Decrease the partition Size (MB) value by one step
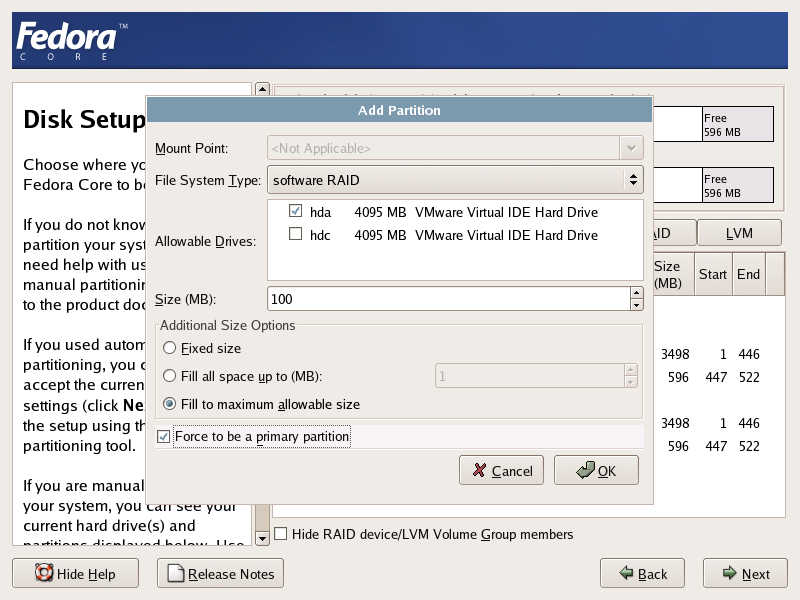Screen dimensions: 800x600 [x=636, y=305]
